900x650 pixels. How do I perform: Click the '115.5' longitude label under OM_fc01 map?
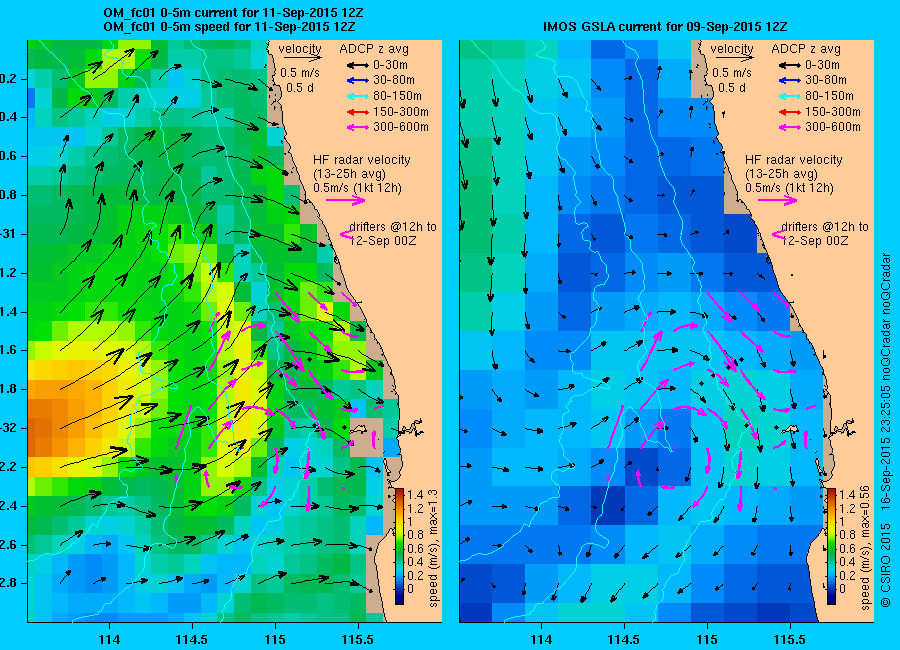358,639
